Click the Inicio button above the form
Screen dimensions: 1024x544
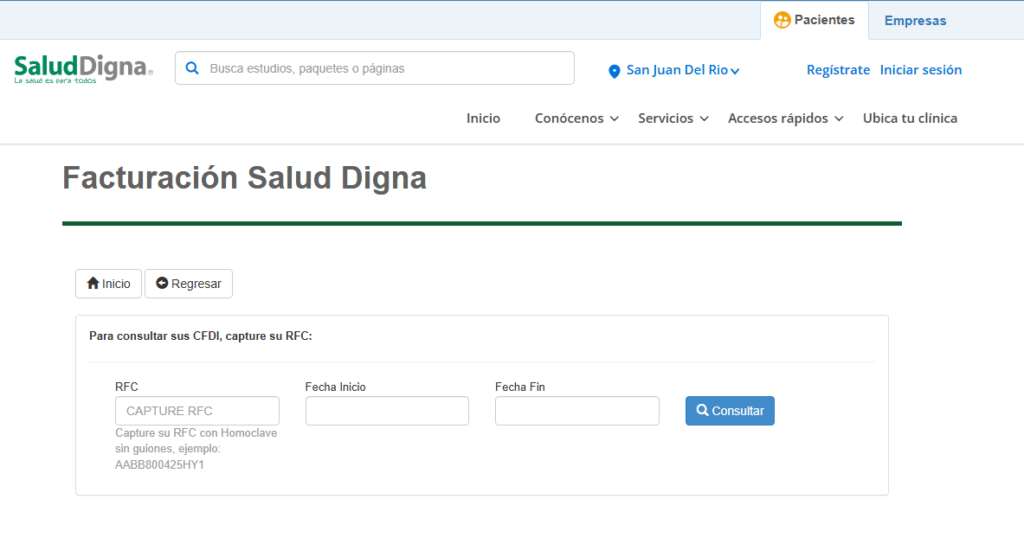(x=108, y=283)
